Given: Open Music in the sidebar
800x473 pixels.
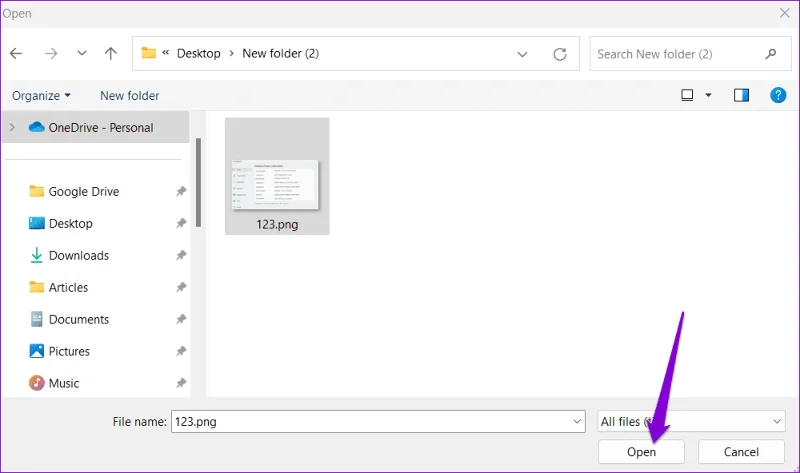Looking at the screenshot, I should pyautogui.click(x=54, y=383).
